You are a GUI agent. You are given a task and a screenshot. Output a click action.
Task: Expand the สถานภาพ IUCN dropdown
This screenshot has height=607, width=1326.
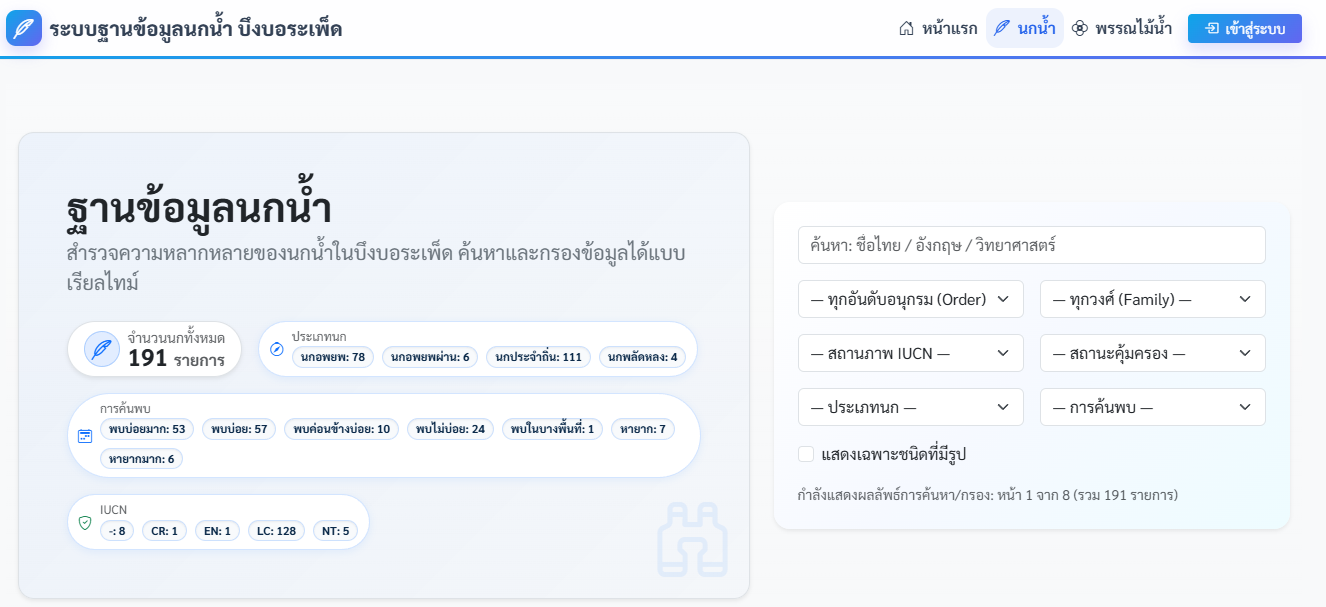[x=910, y=352]
